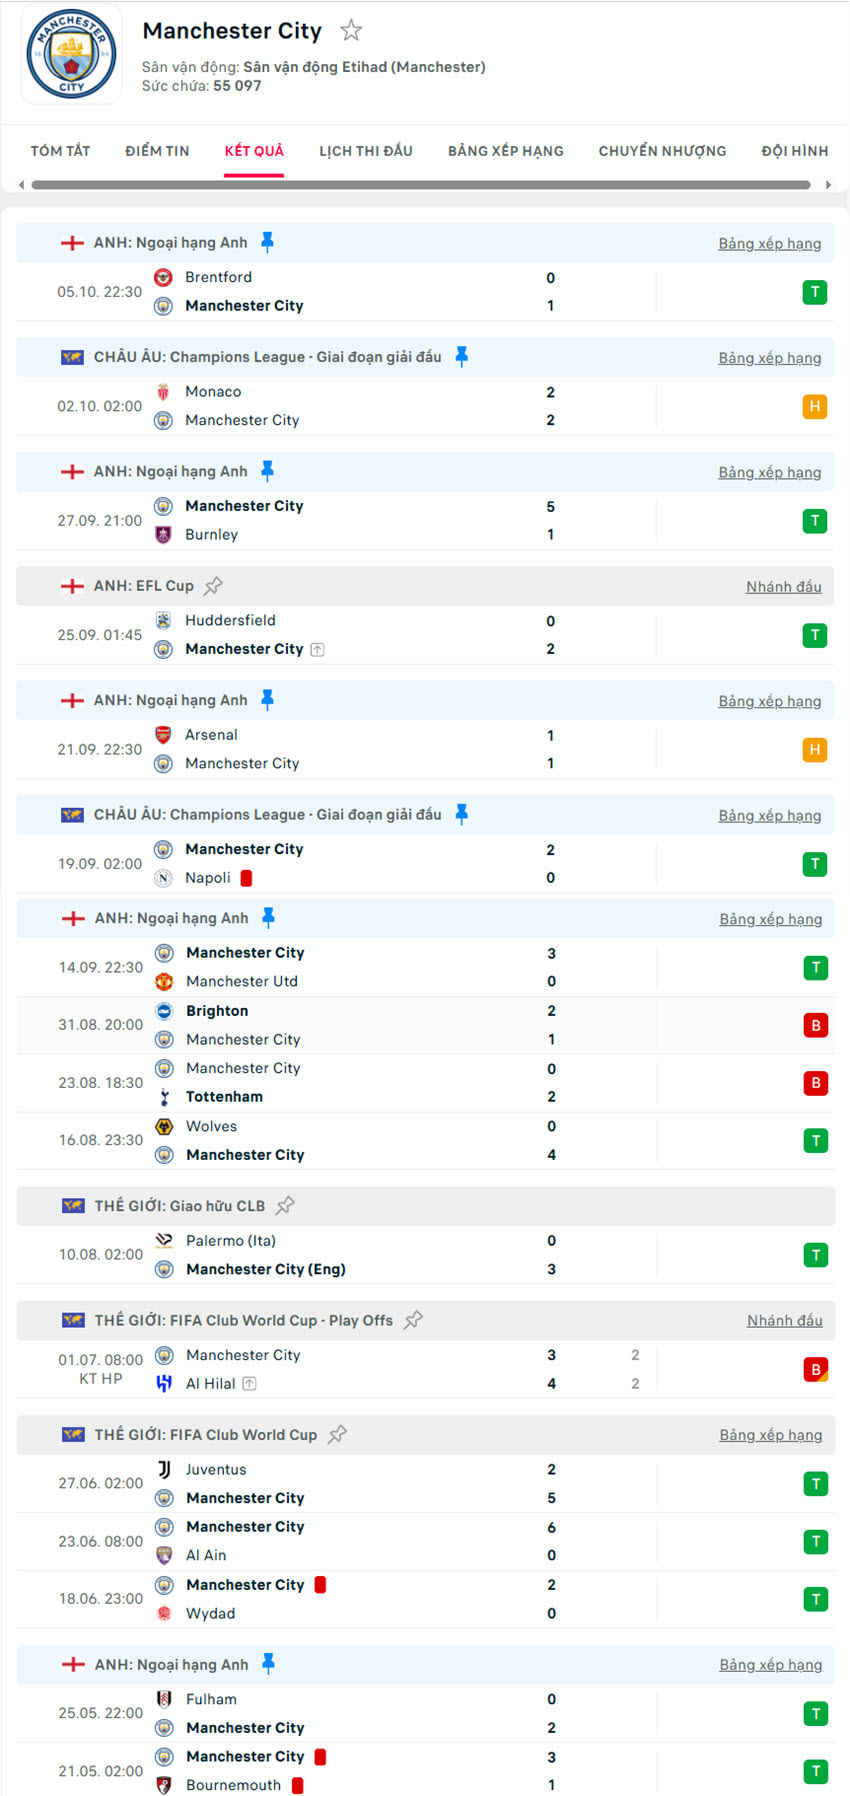Open the Lịch thi đấu tab
This screenshot has height=1796, width=850.
click(366, 151)
